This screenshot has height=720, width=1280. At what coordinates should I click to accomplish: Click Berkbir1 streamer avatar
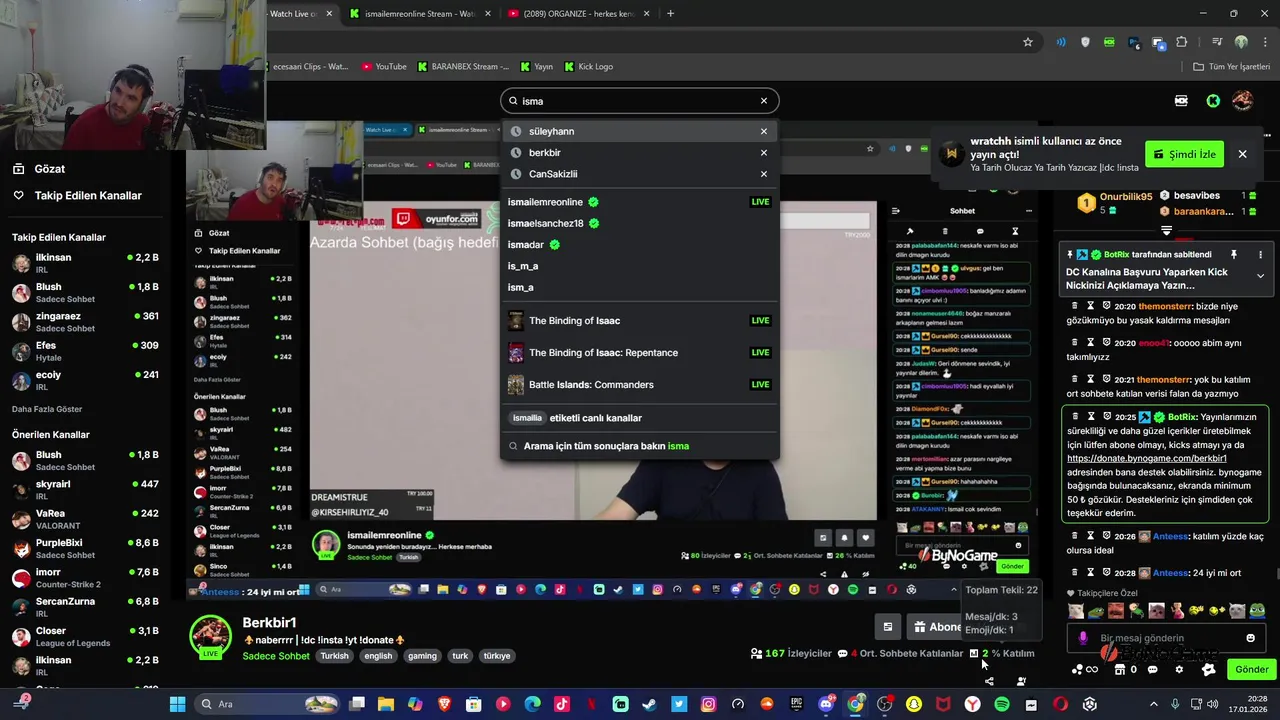(211, 637)
